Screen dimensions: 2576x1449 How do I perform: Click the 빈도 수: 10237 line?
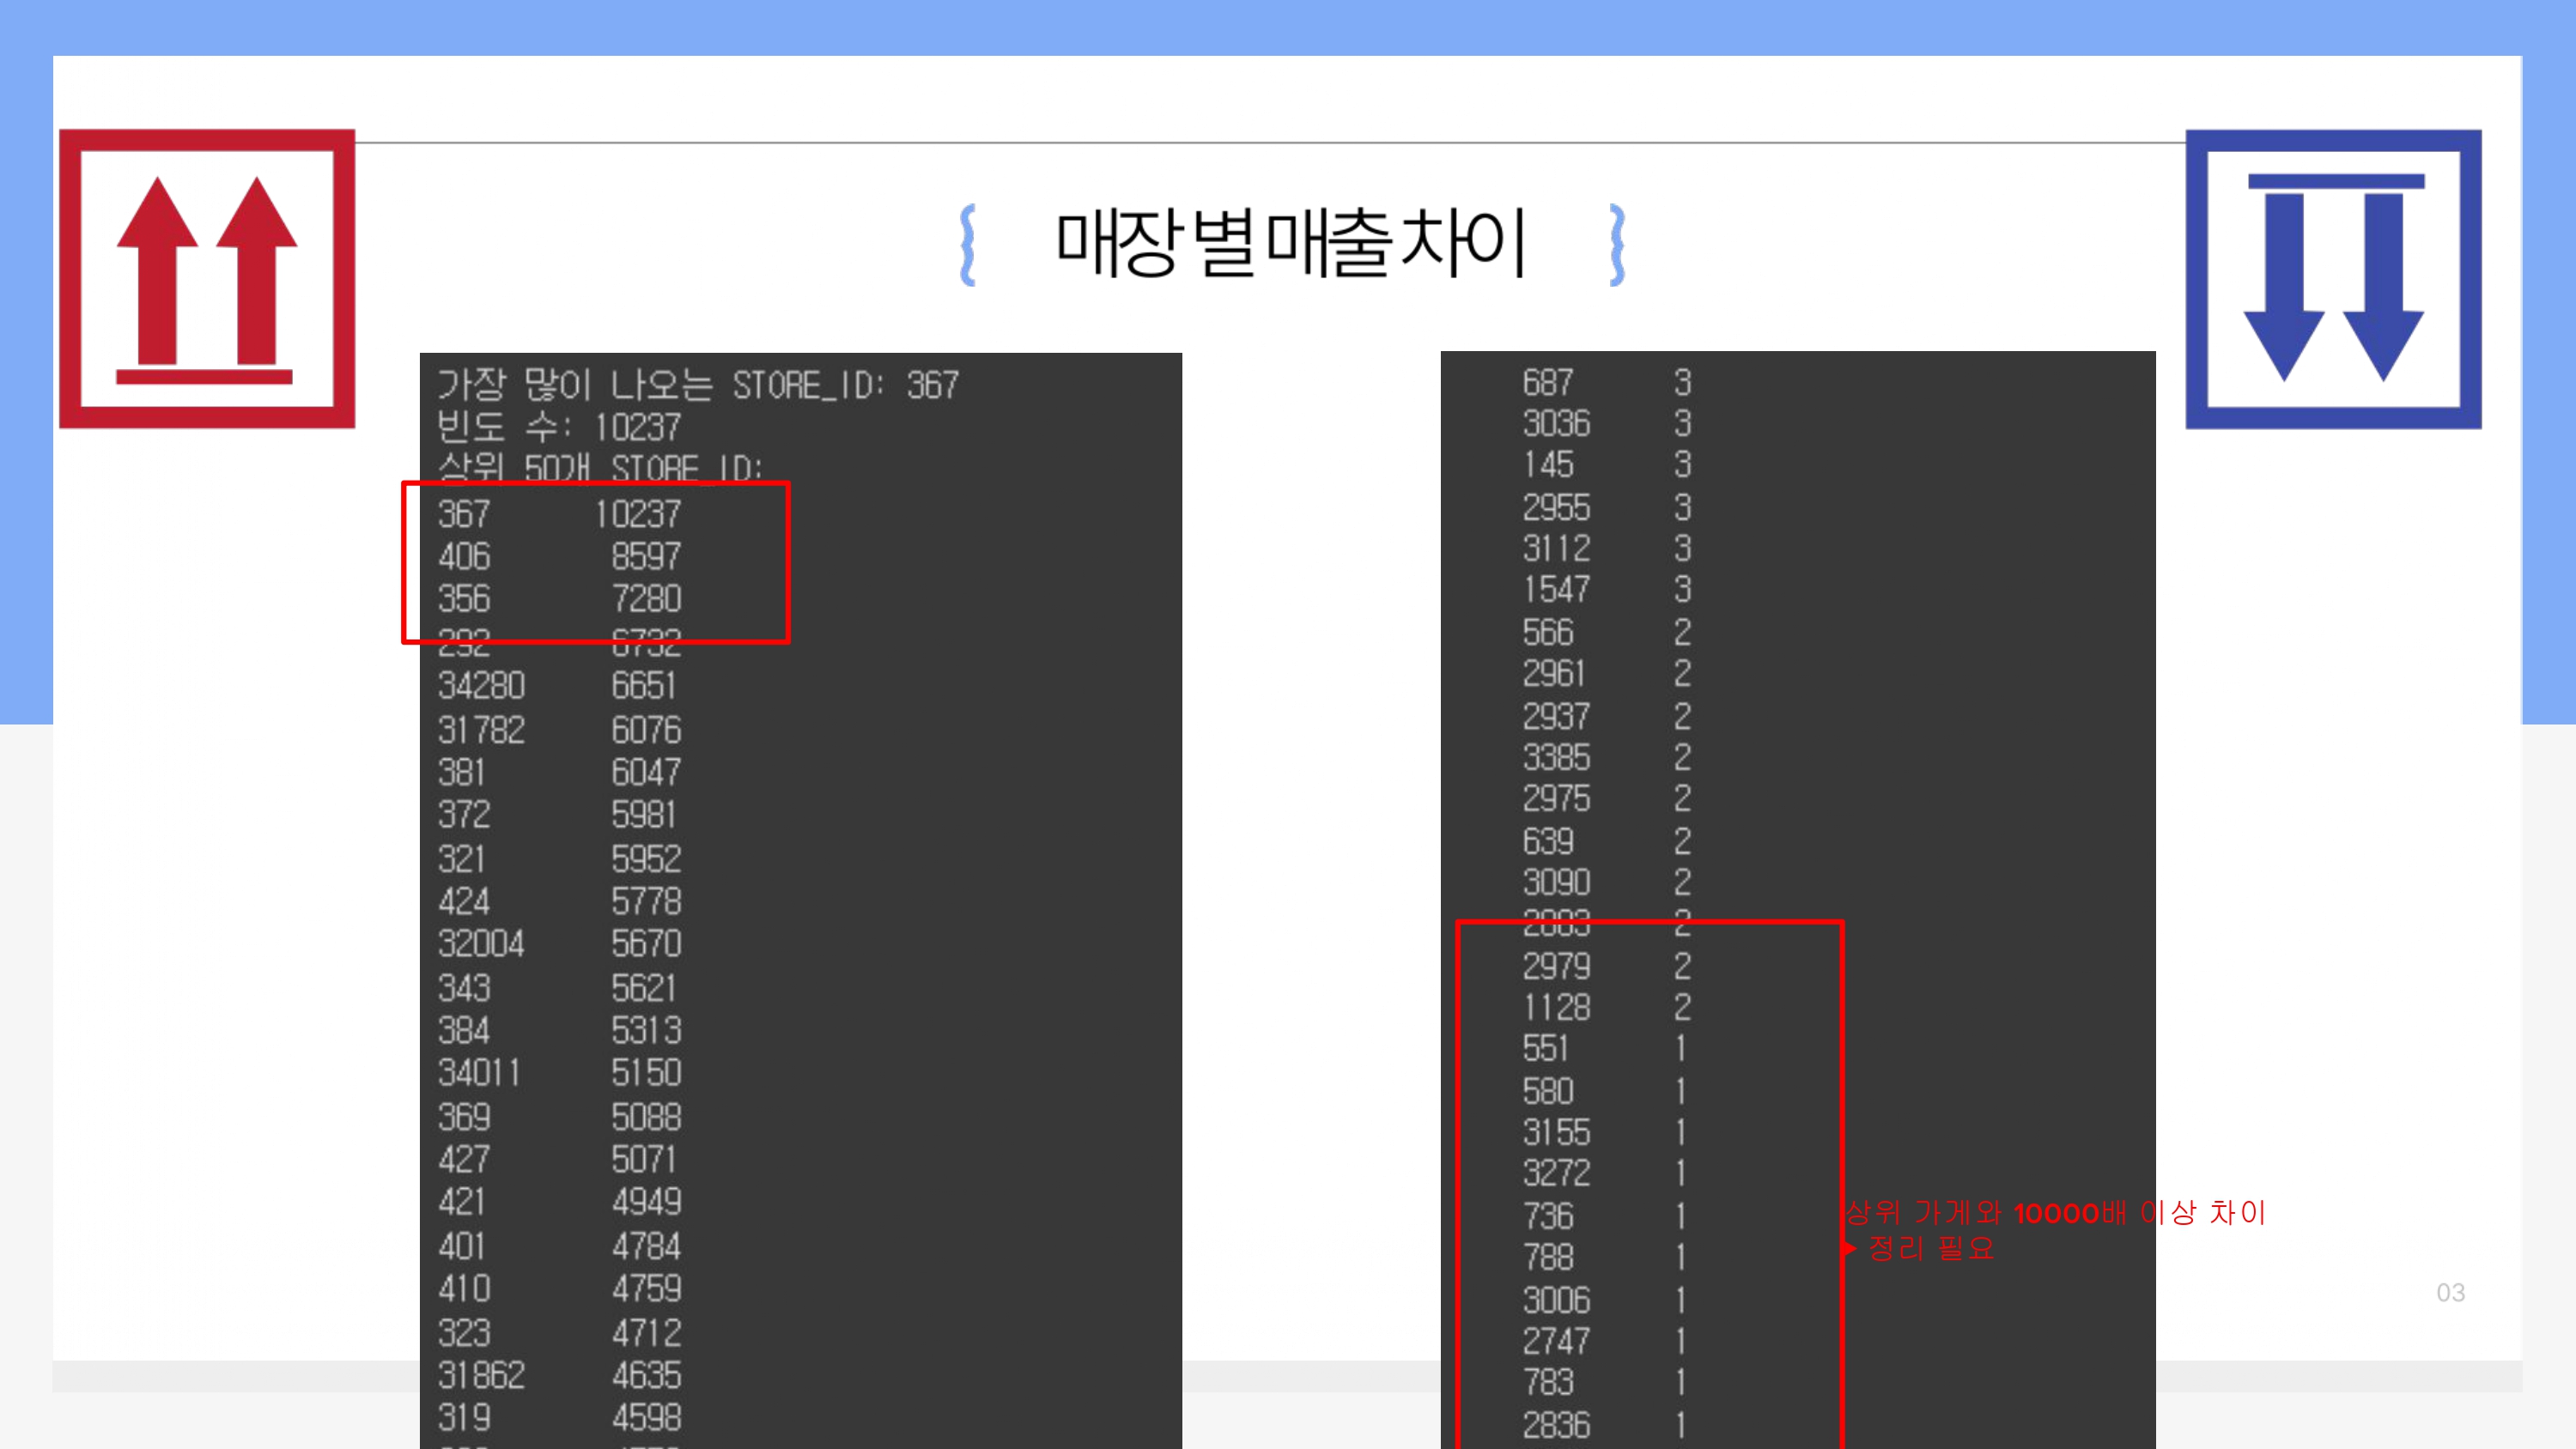559,428
